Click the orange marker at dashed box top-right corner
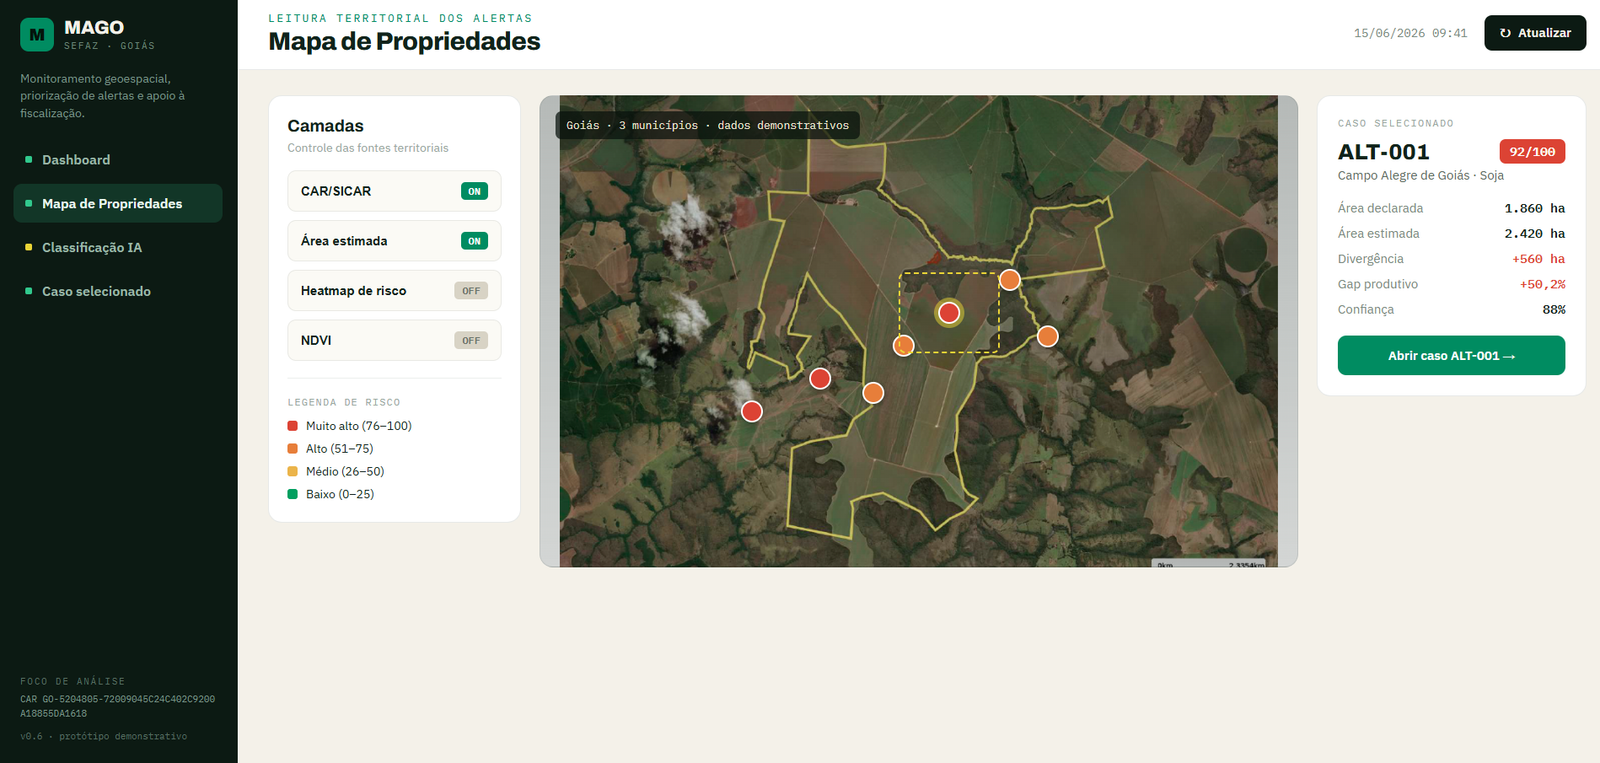The width and height of the screenshot is (1600, 763). point(1010,280)
